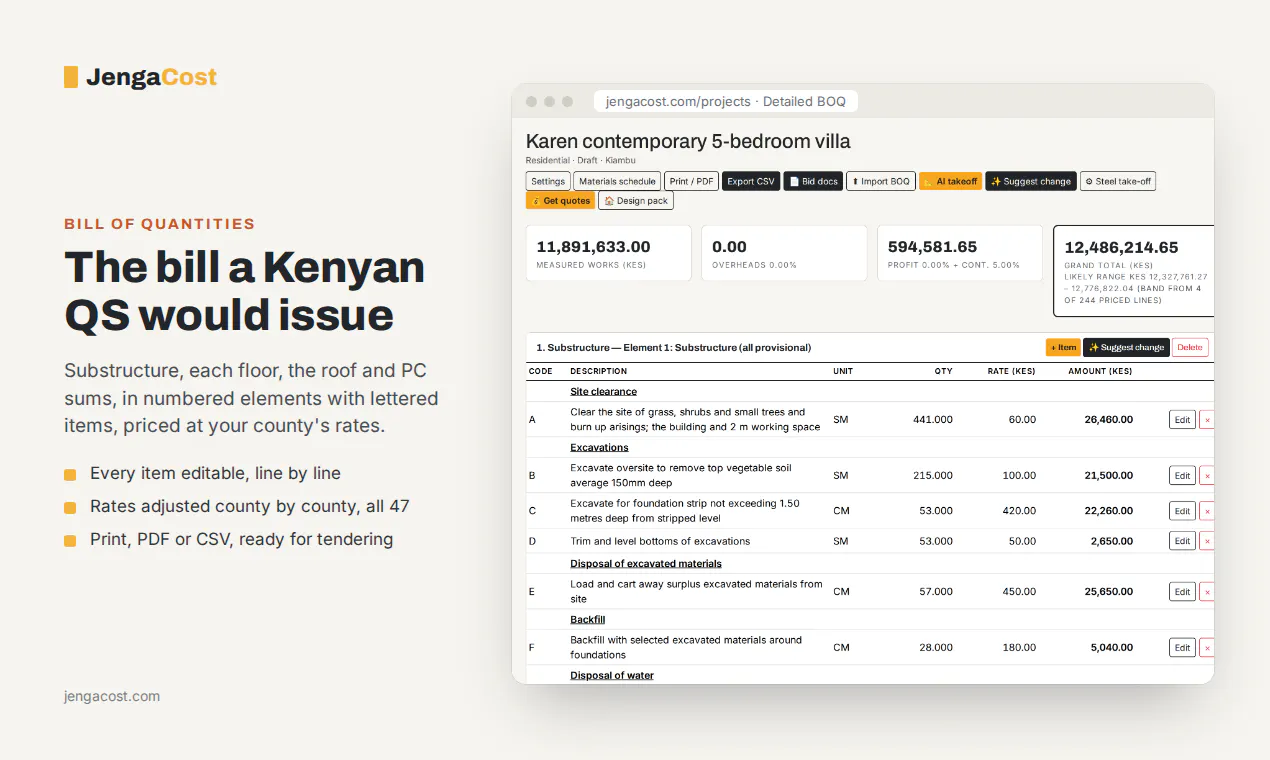Edit row C excavate foundation strip item
Screen dimensions: 1270x760
pyautogui.click(x=1182, y=511)
